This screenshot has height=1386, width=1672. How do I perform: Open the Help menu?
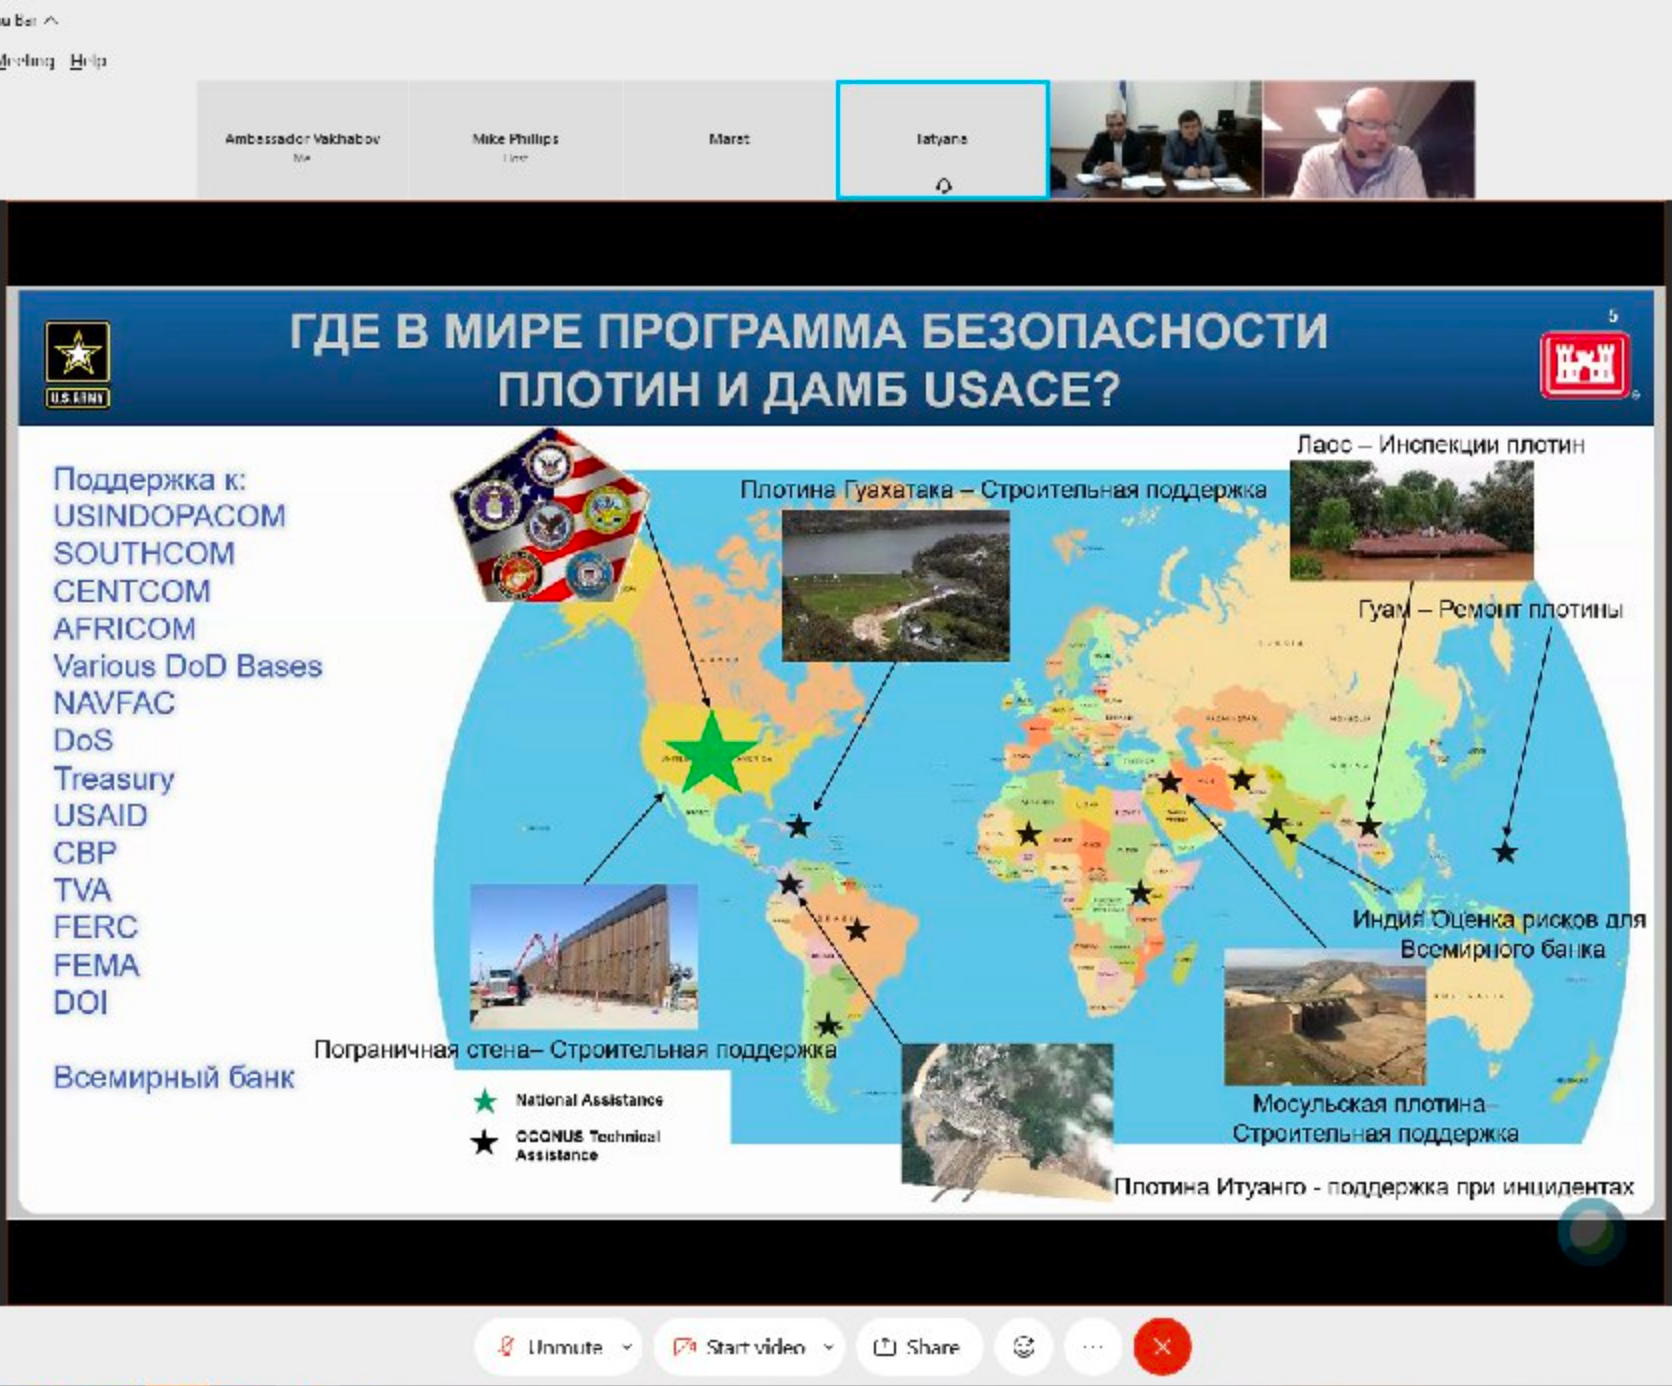pyautogui.click(x=88, y=60)
